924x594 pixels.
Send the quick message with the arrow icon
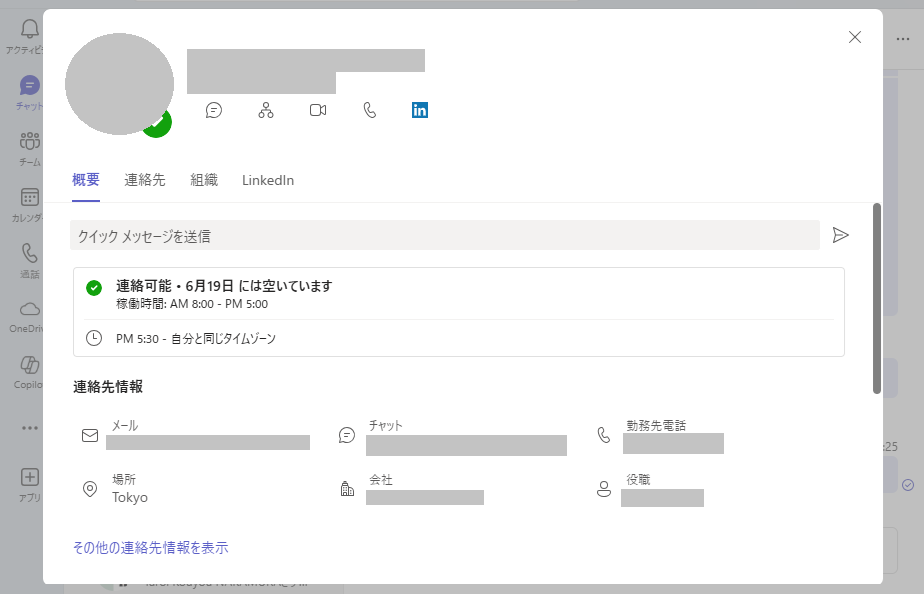click(840, 235)
